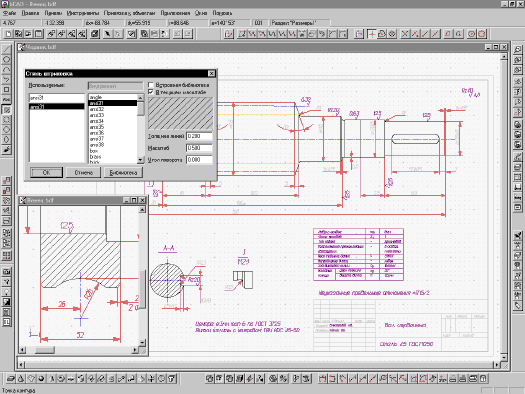Click the 'Угол поворота' value field
This screenshot has width=525, height=394.
coord(199,160)
